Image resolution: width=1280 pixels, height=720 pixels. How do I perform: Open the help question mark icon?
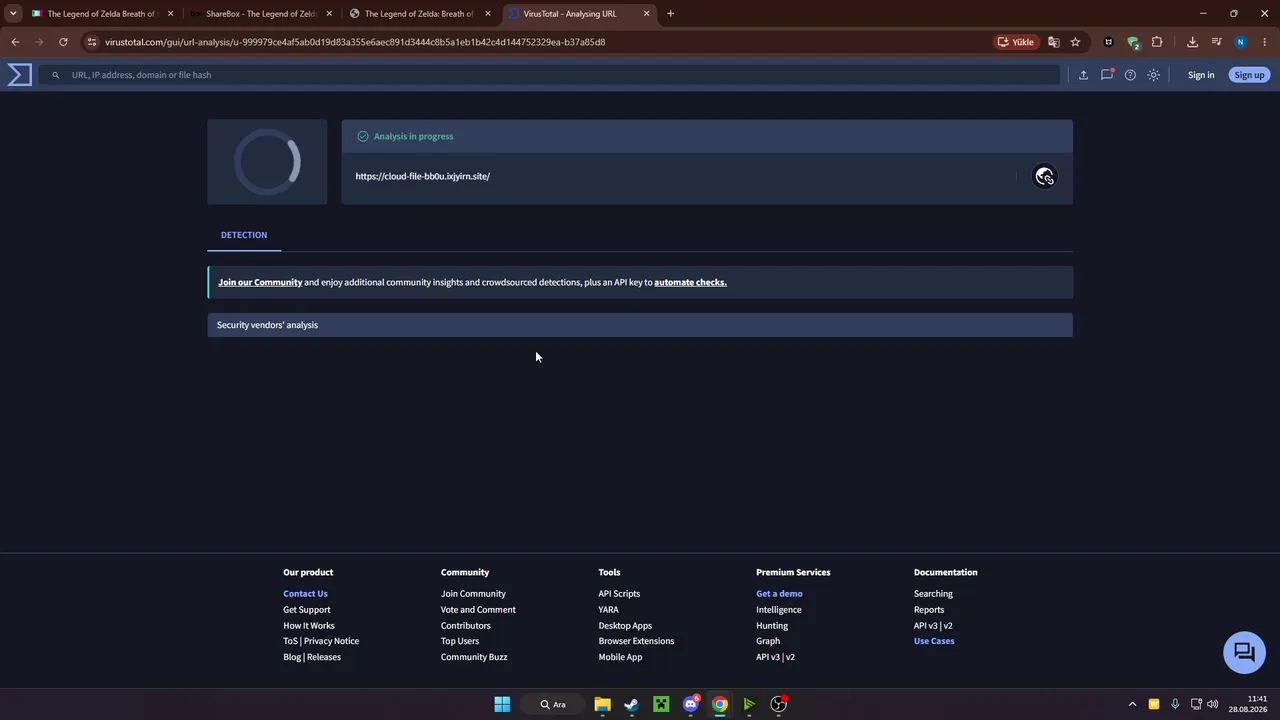(x=1130, y=75)
